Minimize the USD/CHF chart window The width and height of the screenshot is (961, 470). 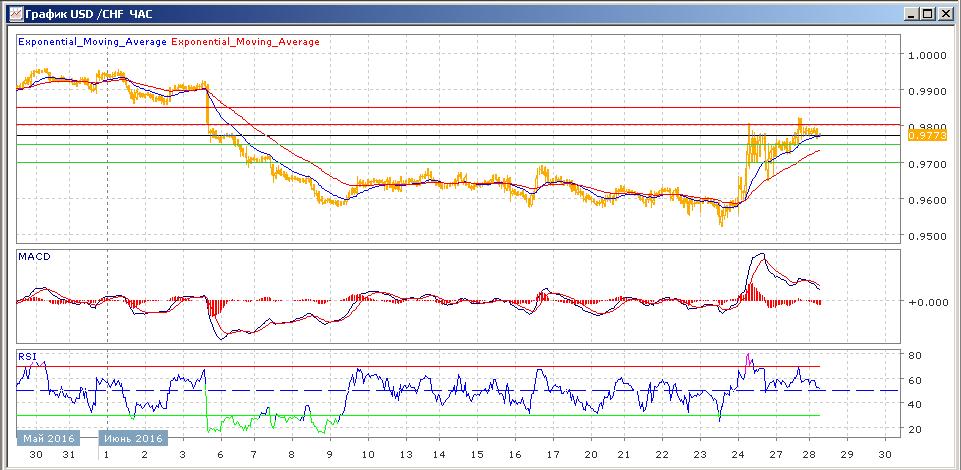coord(911,14)
